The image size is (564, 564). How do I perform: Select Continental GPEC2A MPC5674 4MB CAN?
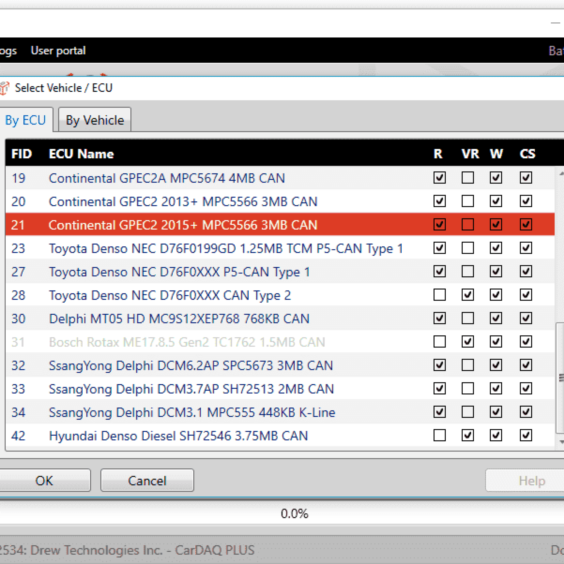(280, 178)
